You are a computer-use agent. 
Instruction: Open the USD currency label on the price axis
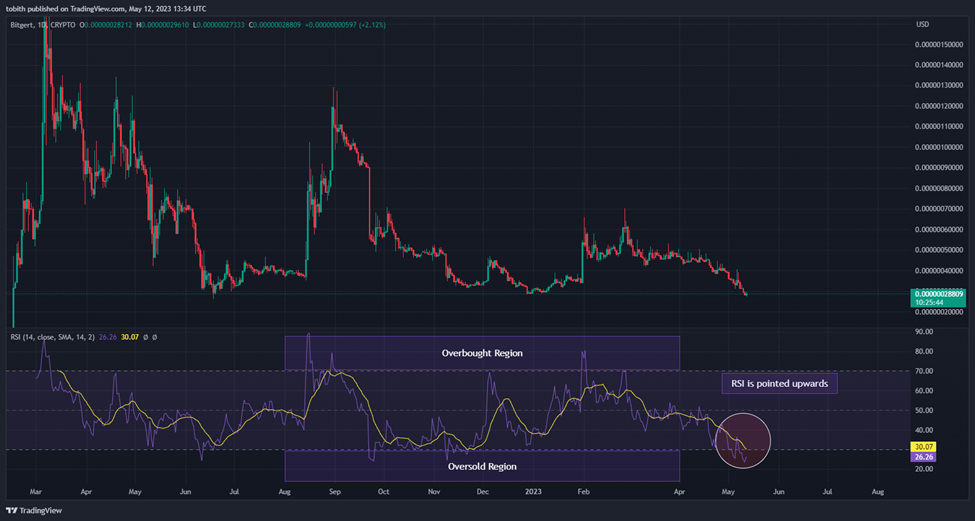(x=923, y=24)
